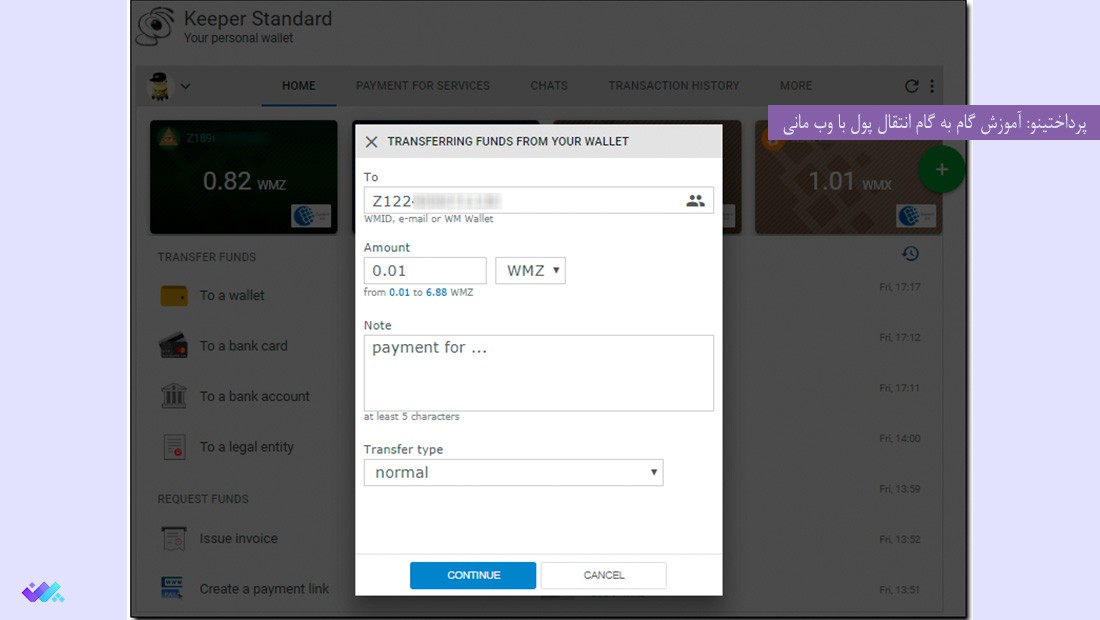Go to TRANSACTION HISTORY tab
Image resolution: width=1100 pixels, height=620 pixels.
(673, 86)
